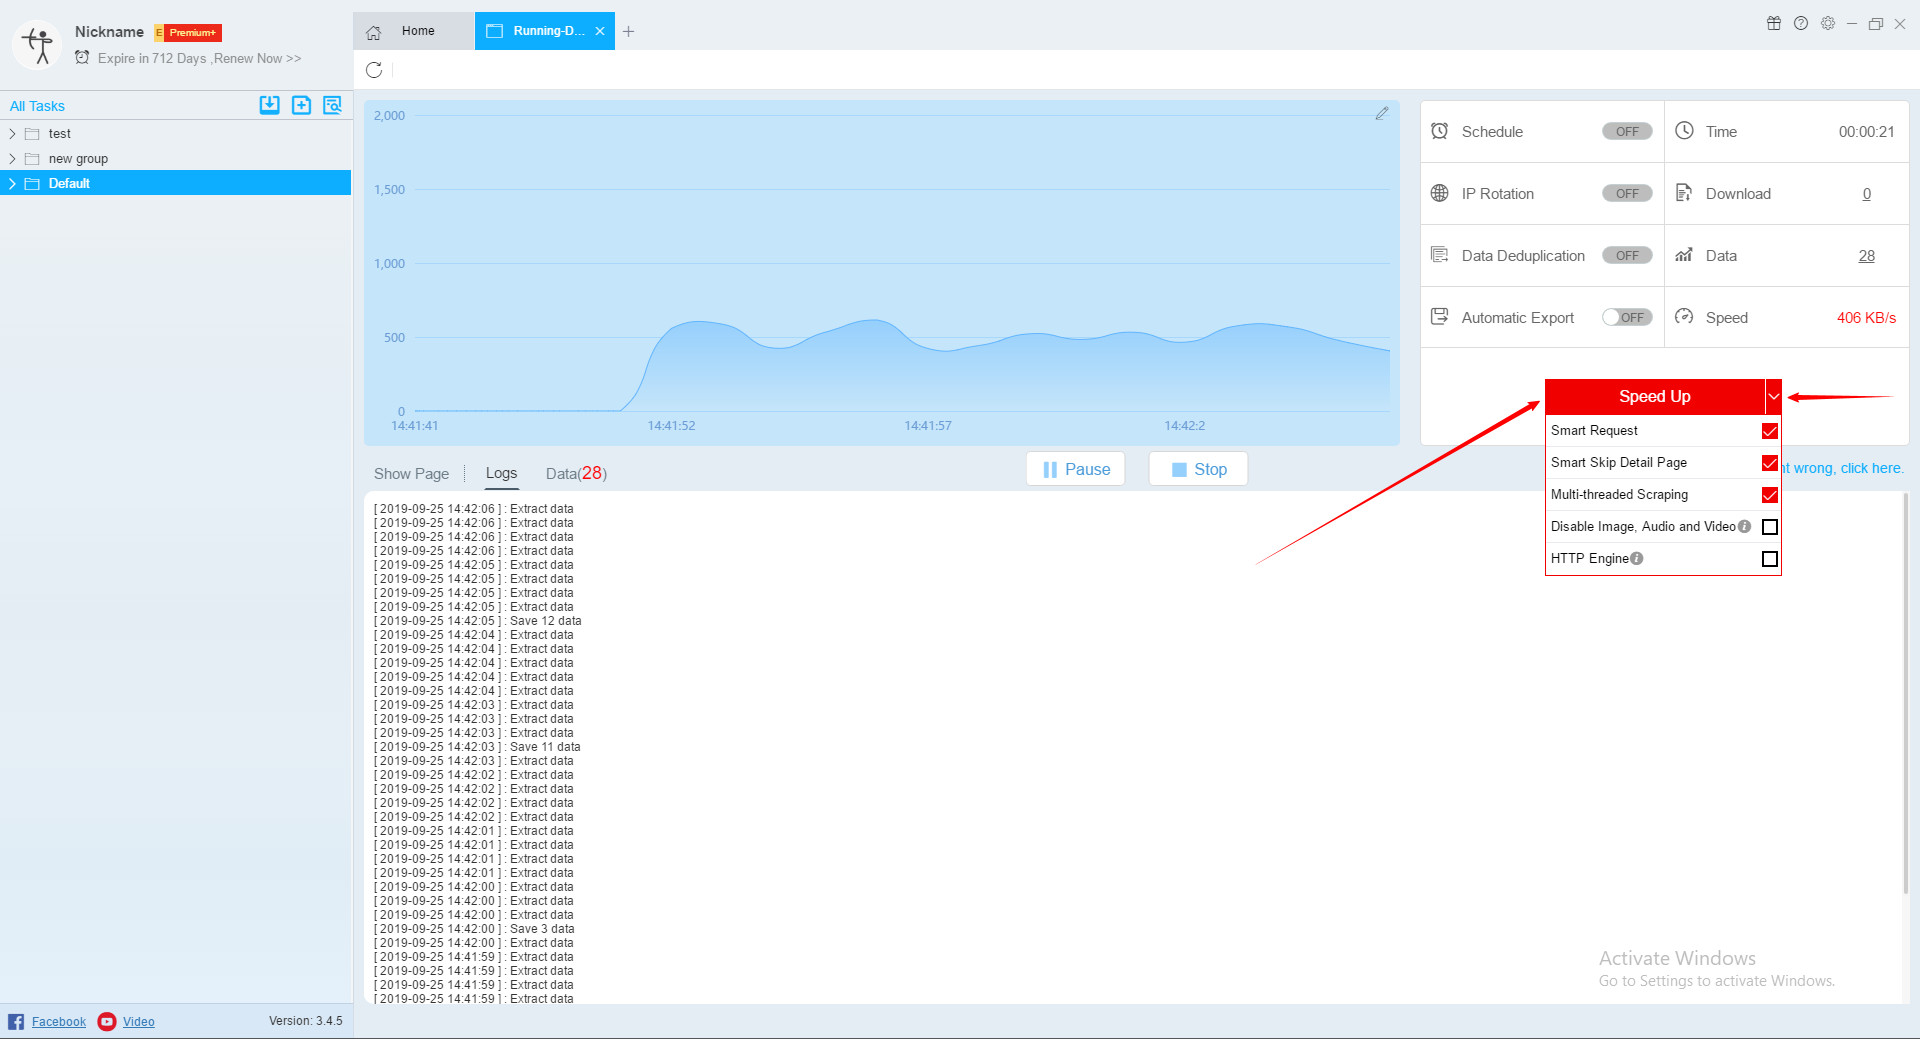
Task: Click the 'Save 12 data' log entry
Action: tap(478, 621)
